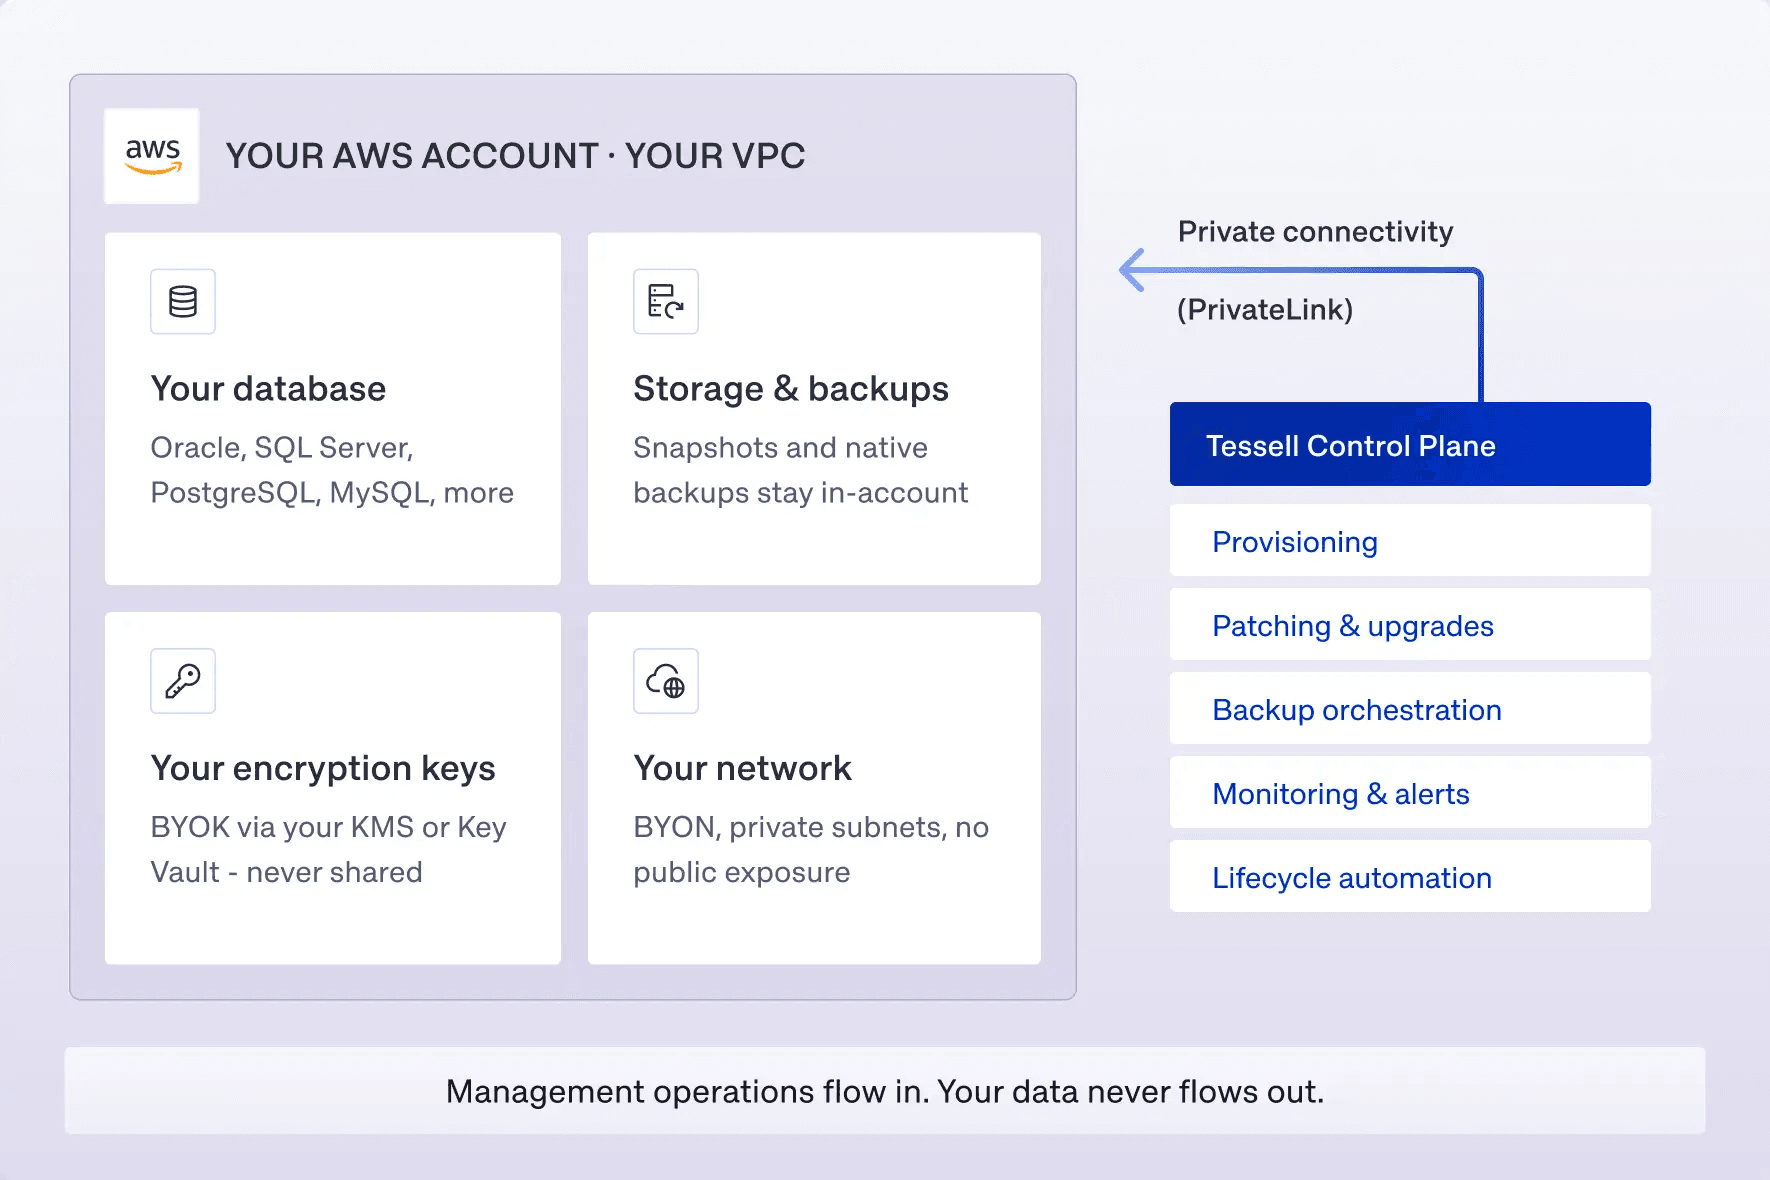Screen dimensions: 1770x1180
Task: Select the Your network heading
Action: click(x=742, y=769)
